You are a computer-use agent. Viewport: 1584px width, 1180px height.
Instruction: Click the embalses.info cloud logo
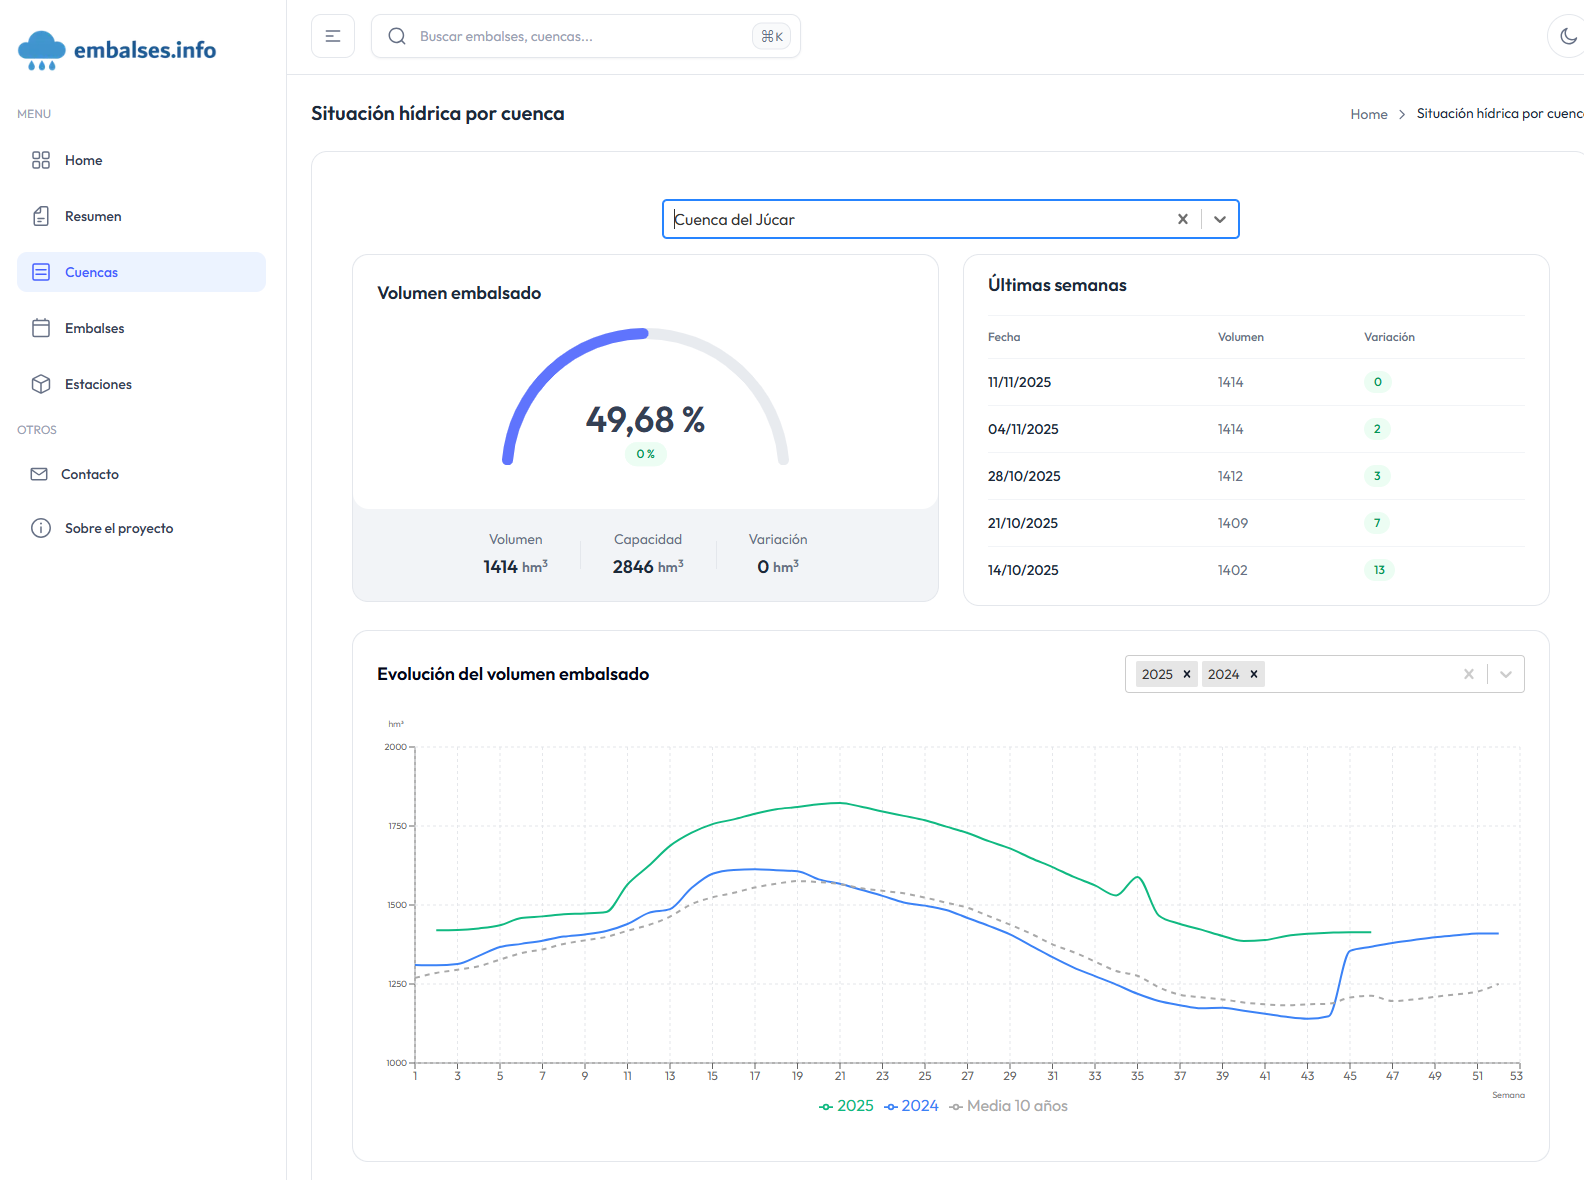(42, 50)
